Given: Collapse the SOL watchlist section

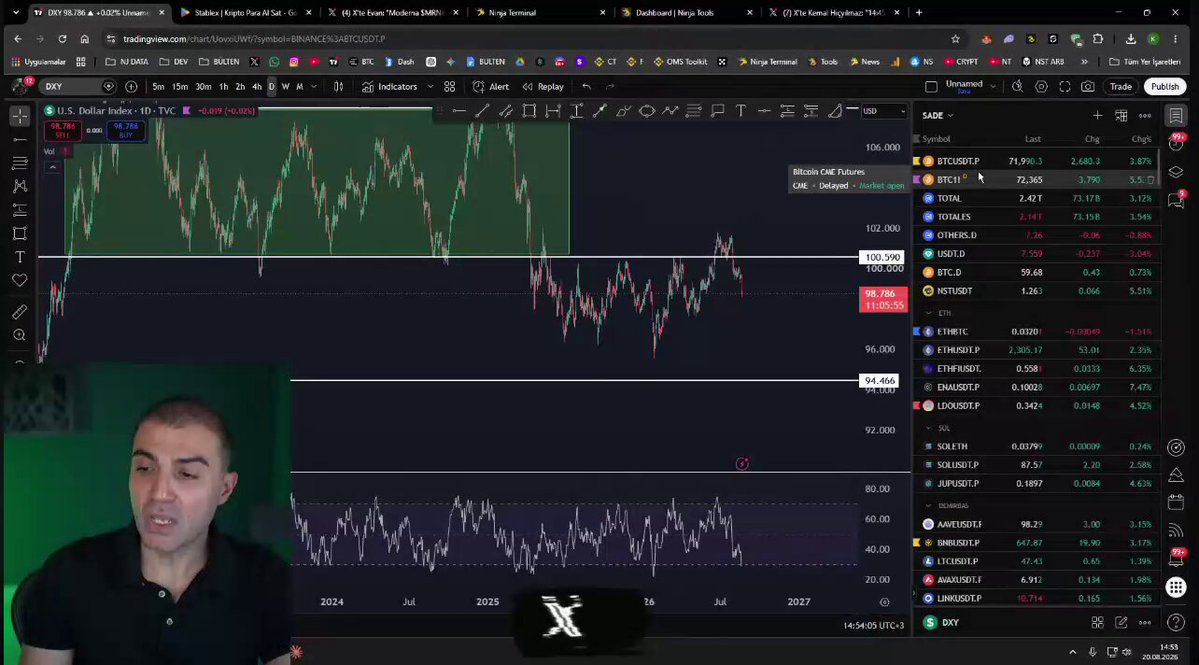Looking at the screenshot, I should point(928,428).
